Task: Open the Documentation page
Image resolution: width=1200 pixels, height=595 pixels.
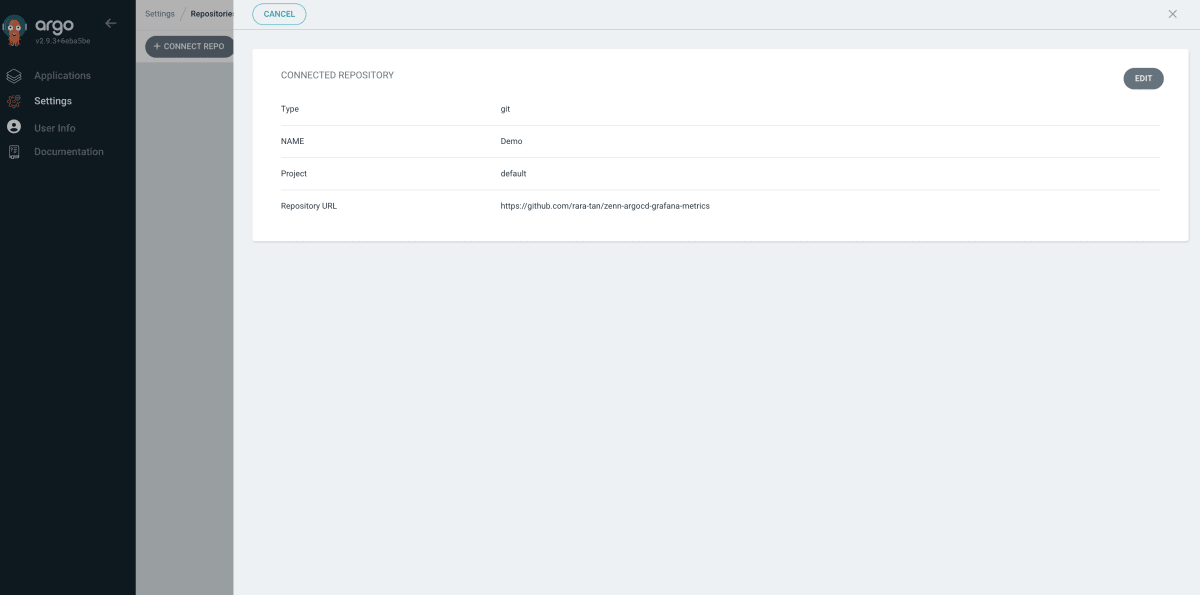Action: point(69,152)
